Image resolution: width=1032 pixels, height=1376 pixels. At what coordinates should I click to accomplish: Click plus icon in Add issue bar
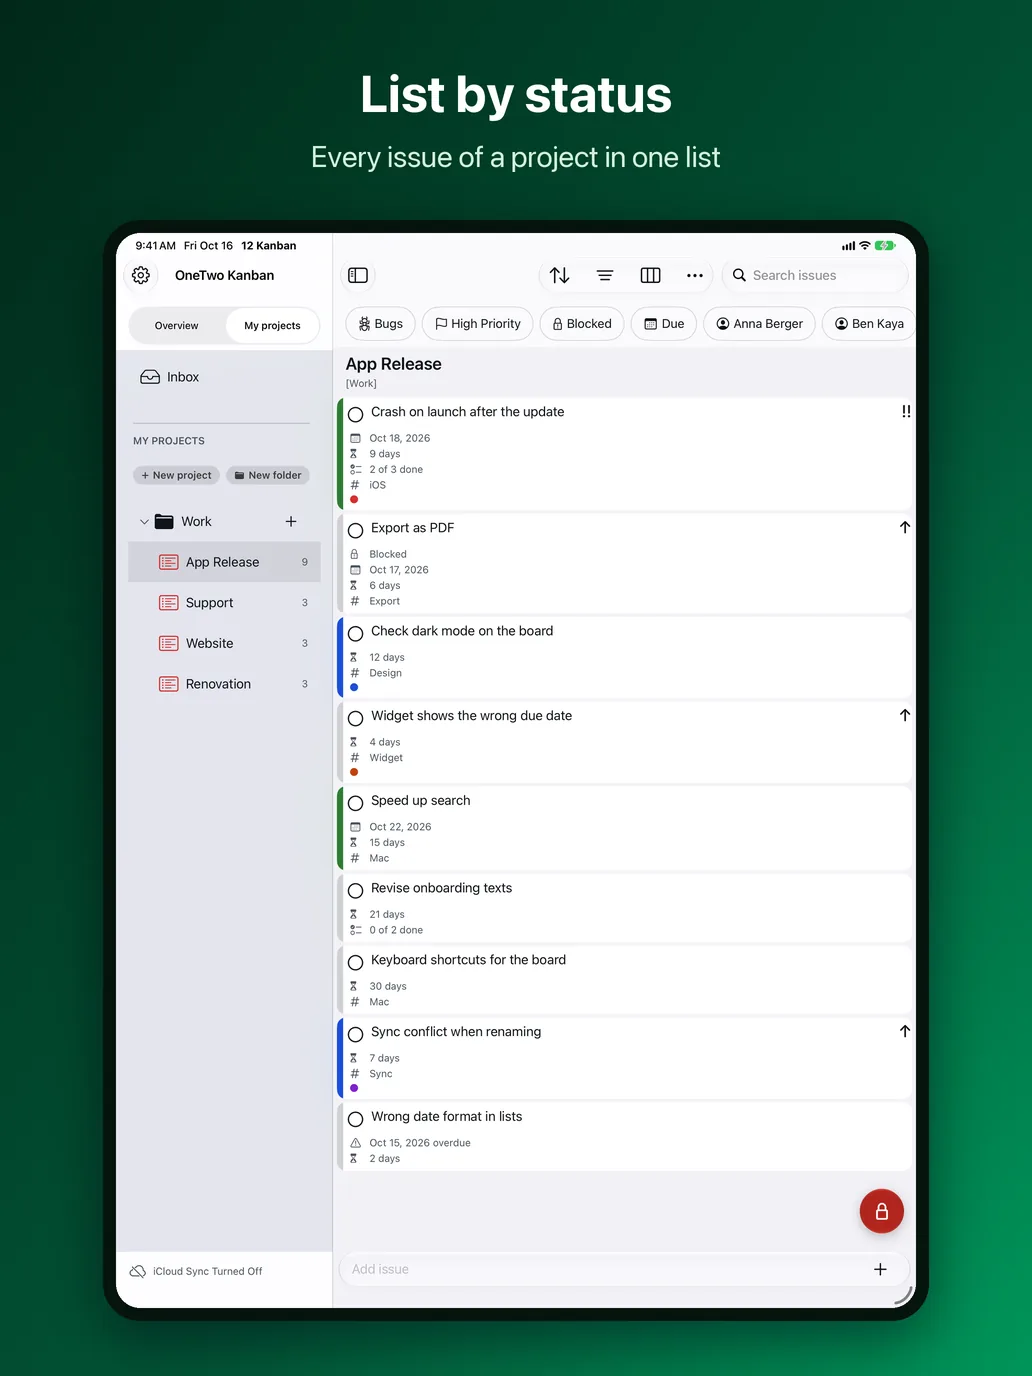(x=880, y=1269)
